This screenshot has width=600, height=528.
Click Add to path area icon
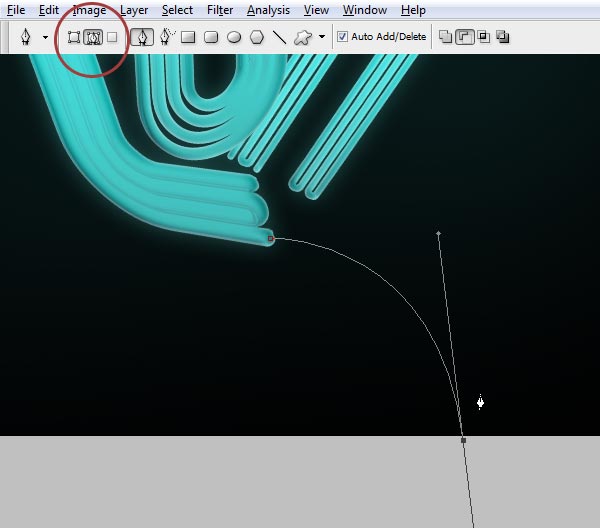point(445,37)
